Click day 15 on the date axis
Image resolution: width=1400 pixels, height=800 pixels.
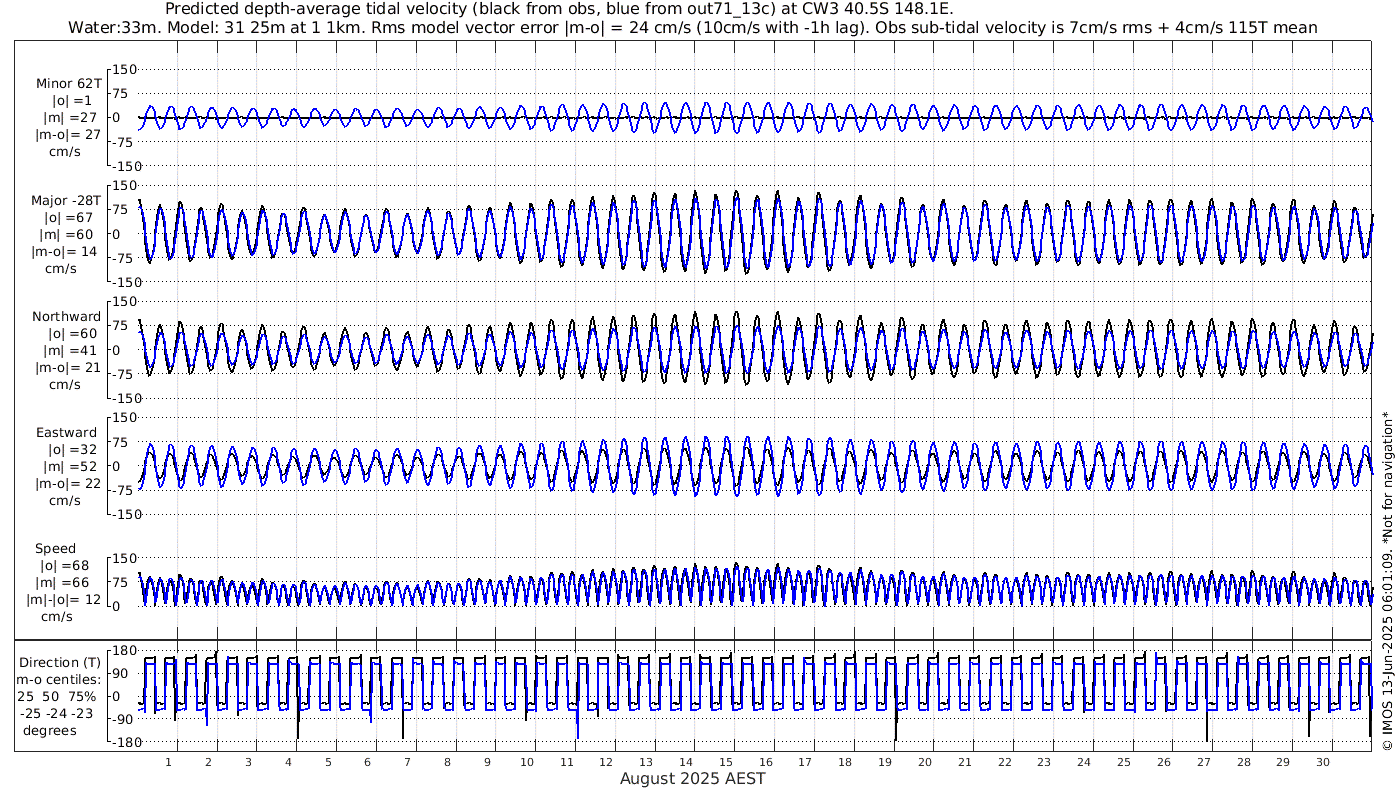click(726, 762)
